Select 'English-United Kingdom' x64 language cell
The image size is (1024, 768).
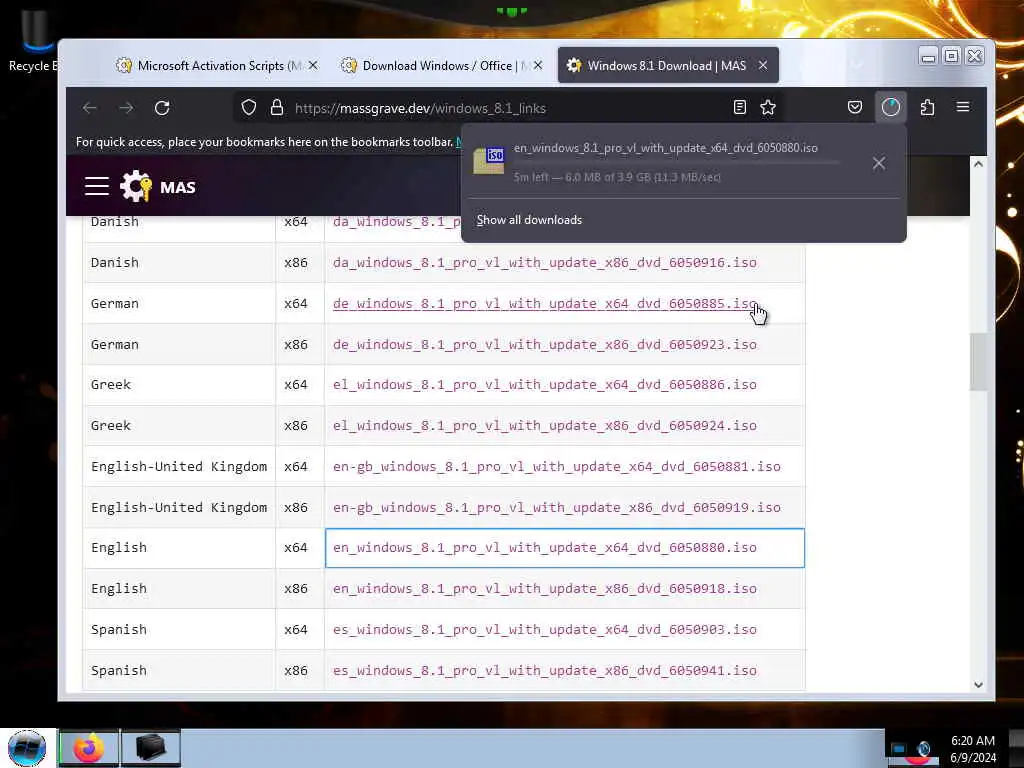coord(179,467)
